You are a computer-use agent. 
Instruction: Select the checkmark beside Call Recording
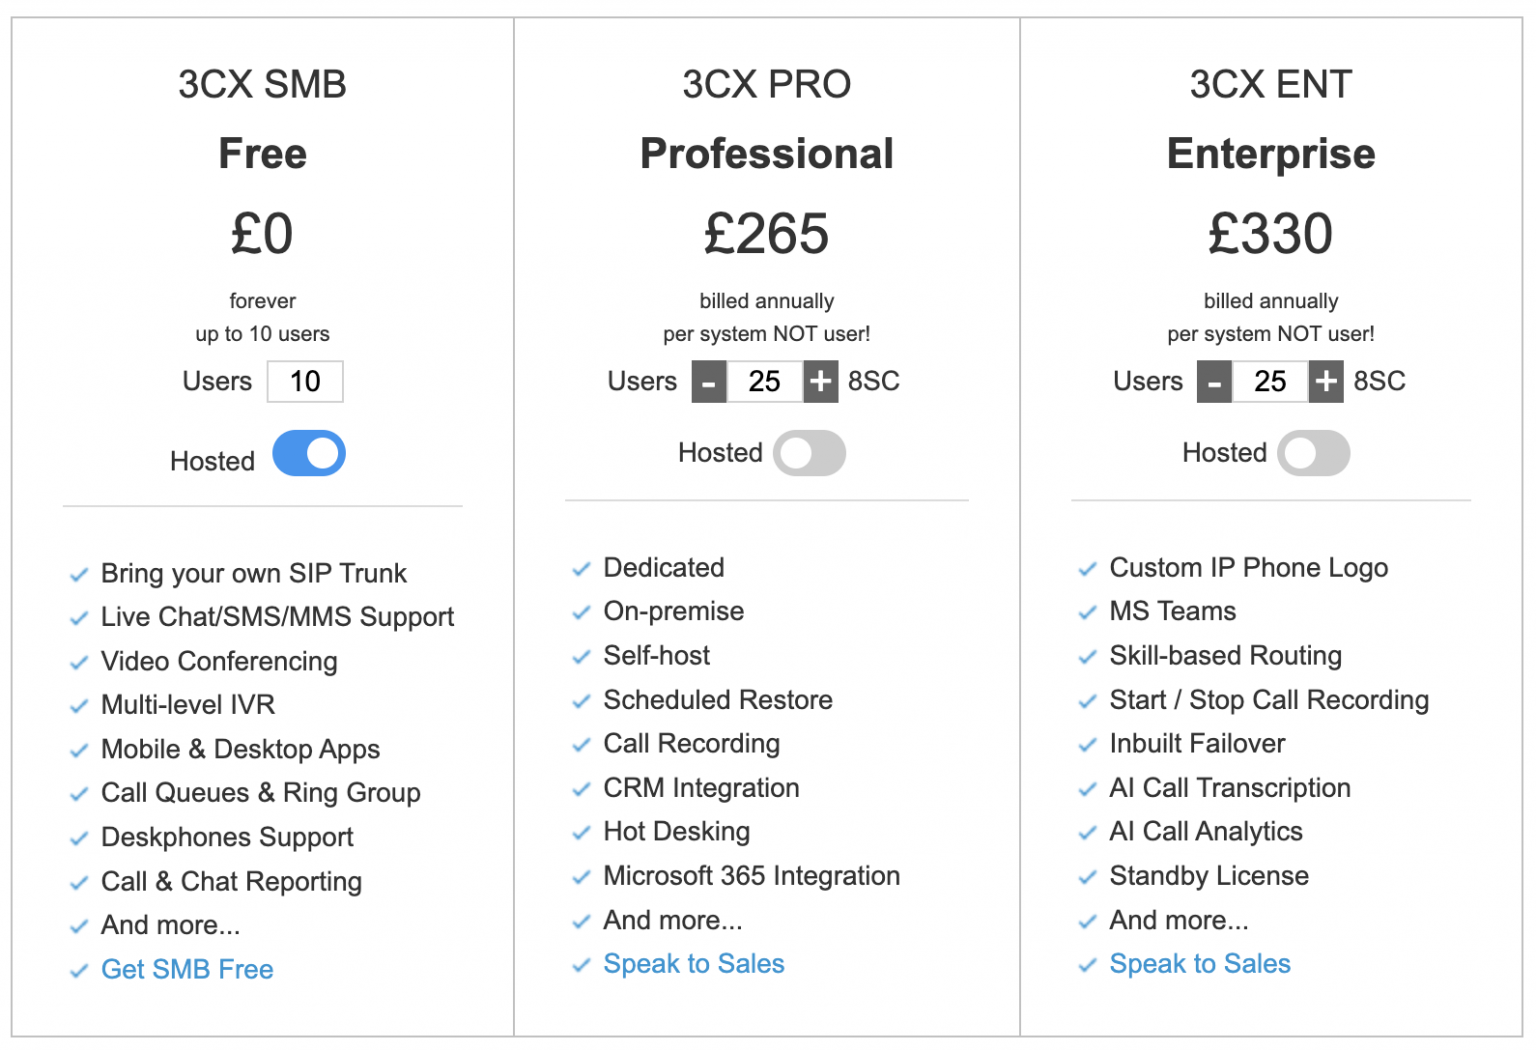click(582, 744)
